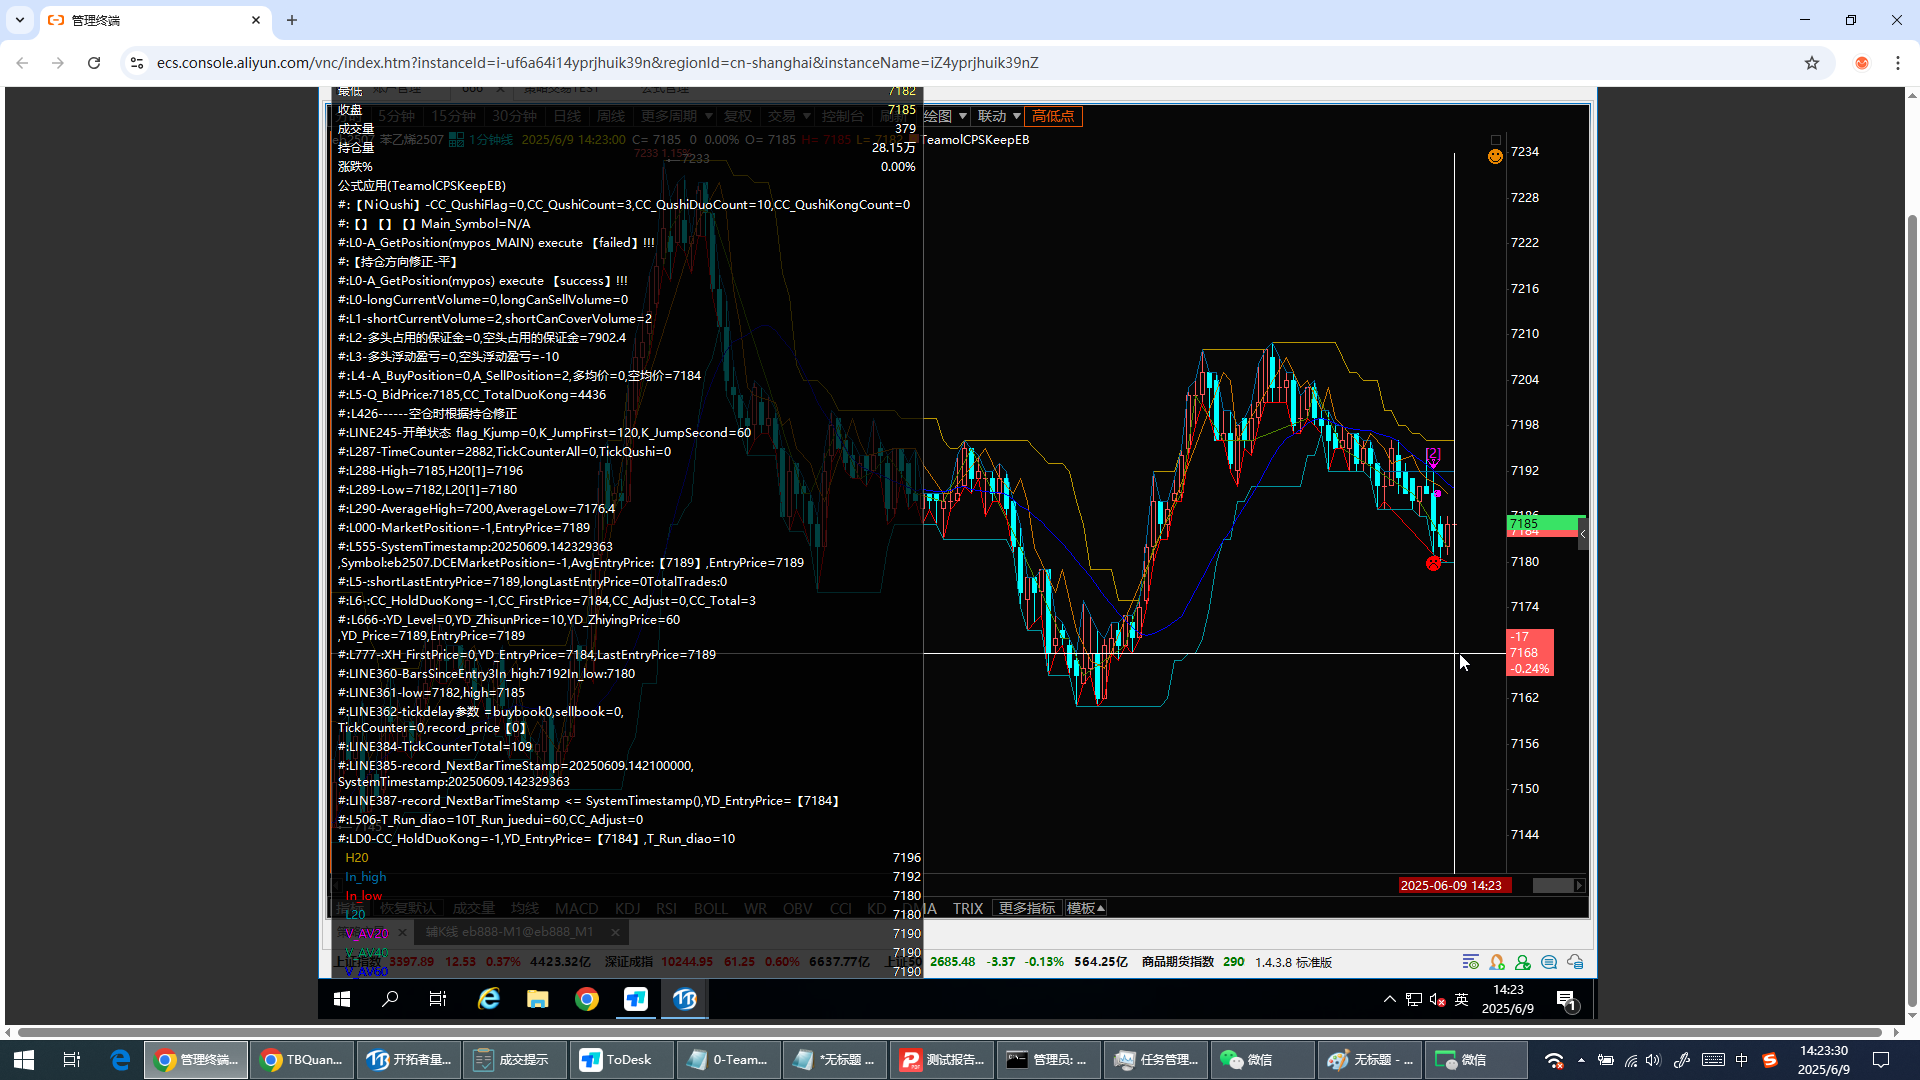1920x1080 pixels.
Task: Click the red extension icon in Chrome toolbar
Action: 1862,63
